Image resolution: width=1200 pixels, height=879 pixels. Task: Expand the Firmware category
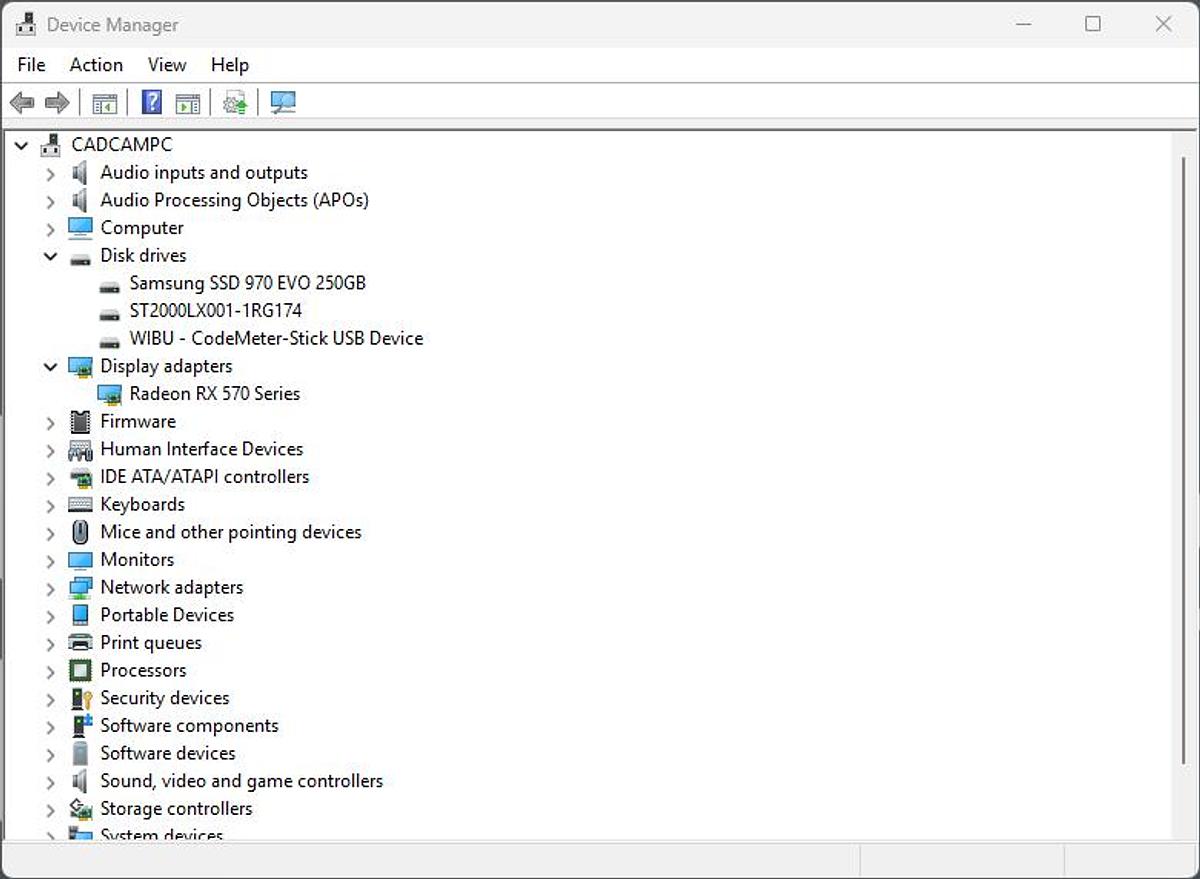(x=50, y=423)
